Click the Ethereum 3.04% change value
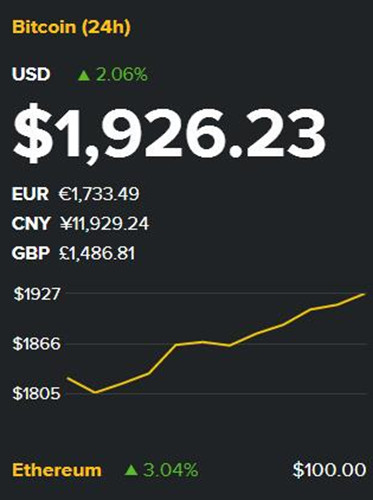 pos(171,470)
